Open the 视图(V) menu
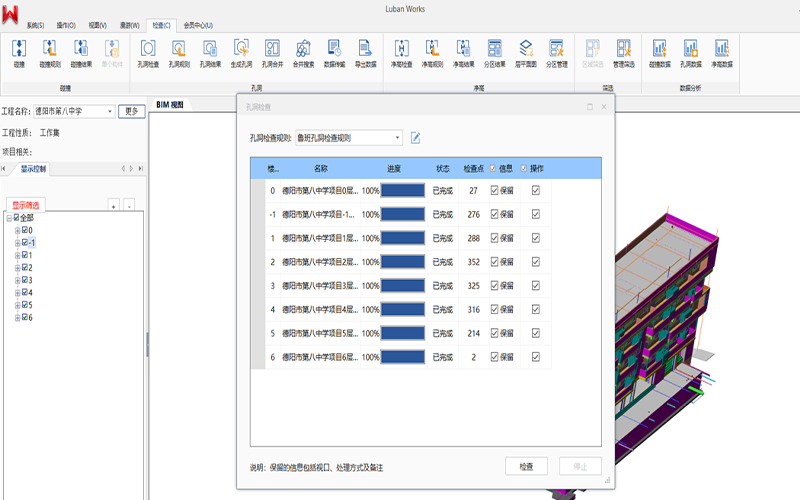 (97, 25)
